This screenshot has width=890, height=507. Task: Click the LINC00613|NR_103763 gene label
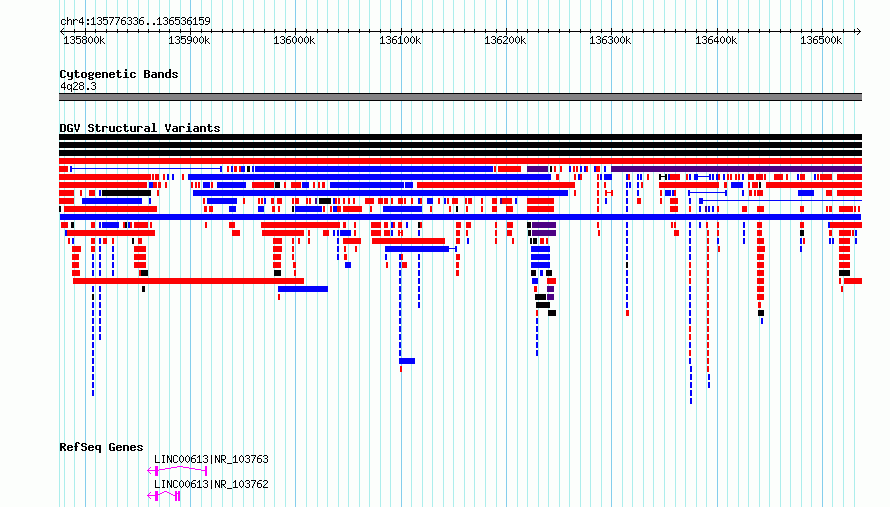click(x=211, y=459)
